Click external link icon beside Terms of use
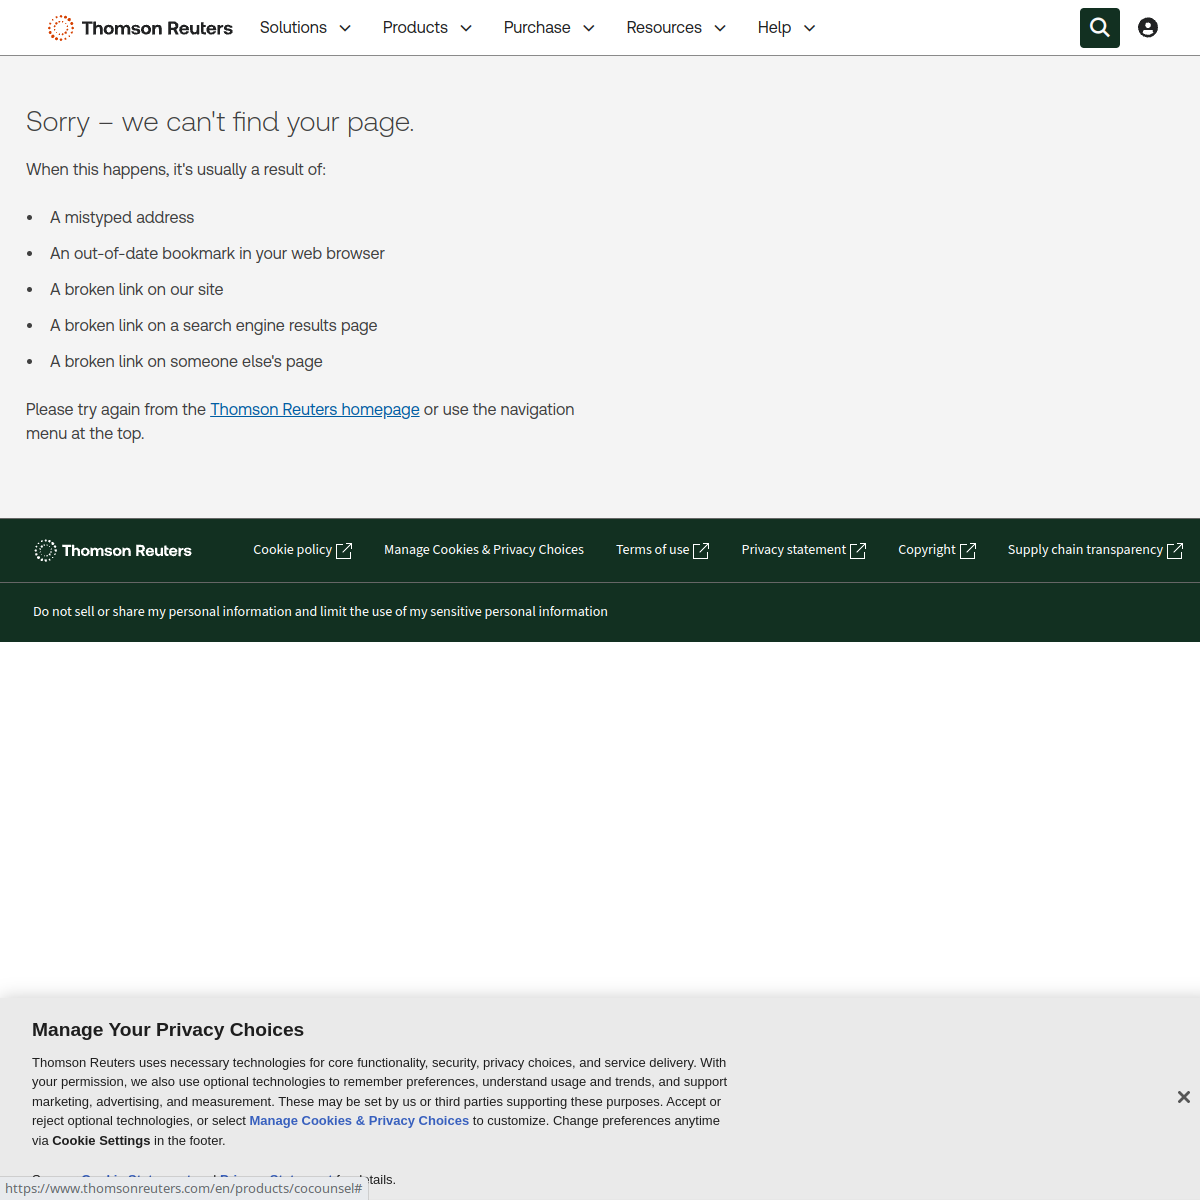The width and height of the screenshot is (1200, 1200). 701,550
